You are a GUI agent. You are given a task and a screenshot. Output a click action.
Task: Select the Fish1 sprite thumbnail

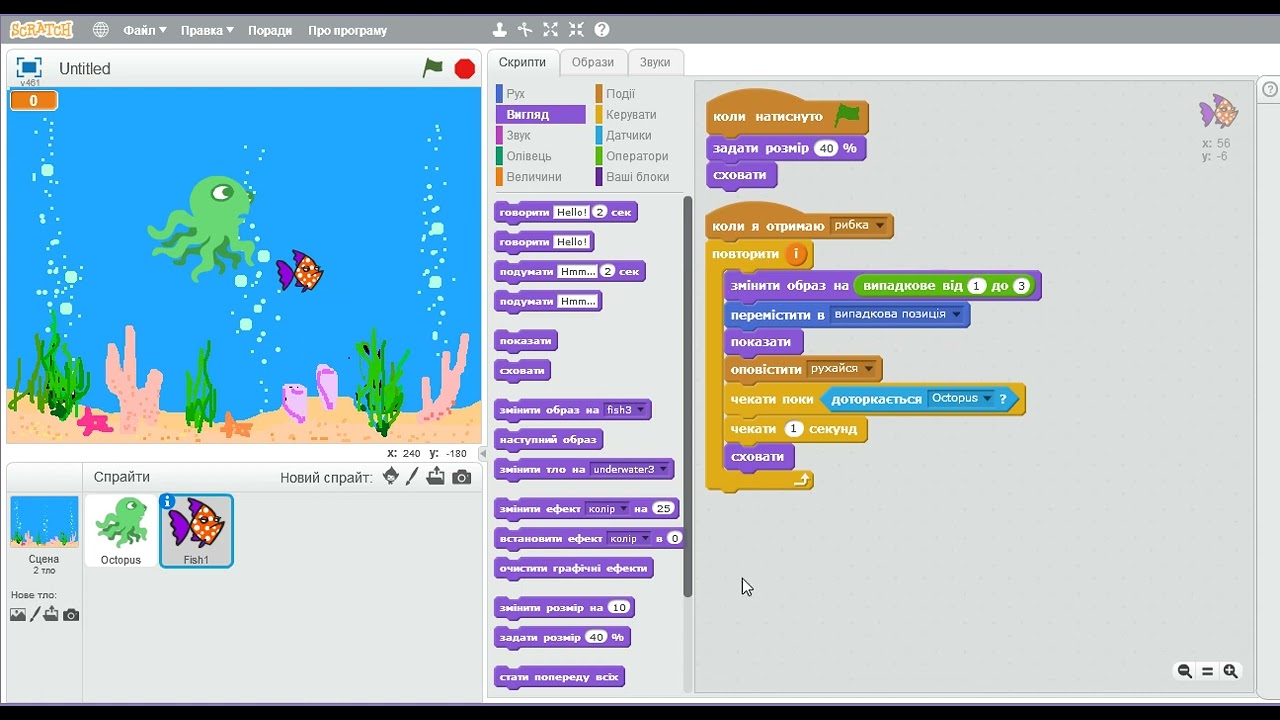tap(197, 531)
